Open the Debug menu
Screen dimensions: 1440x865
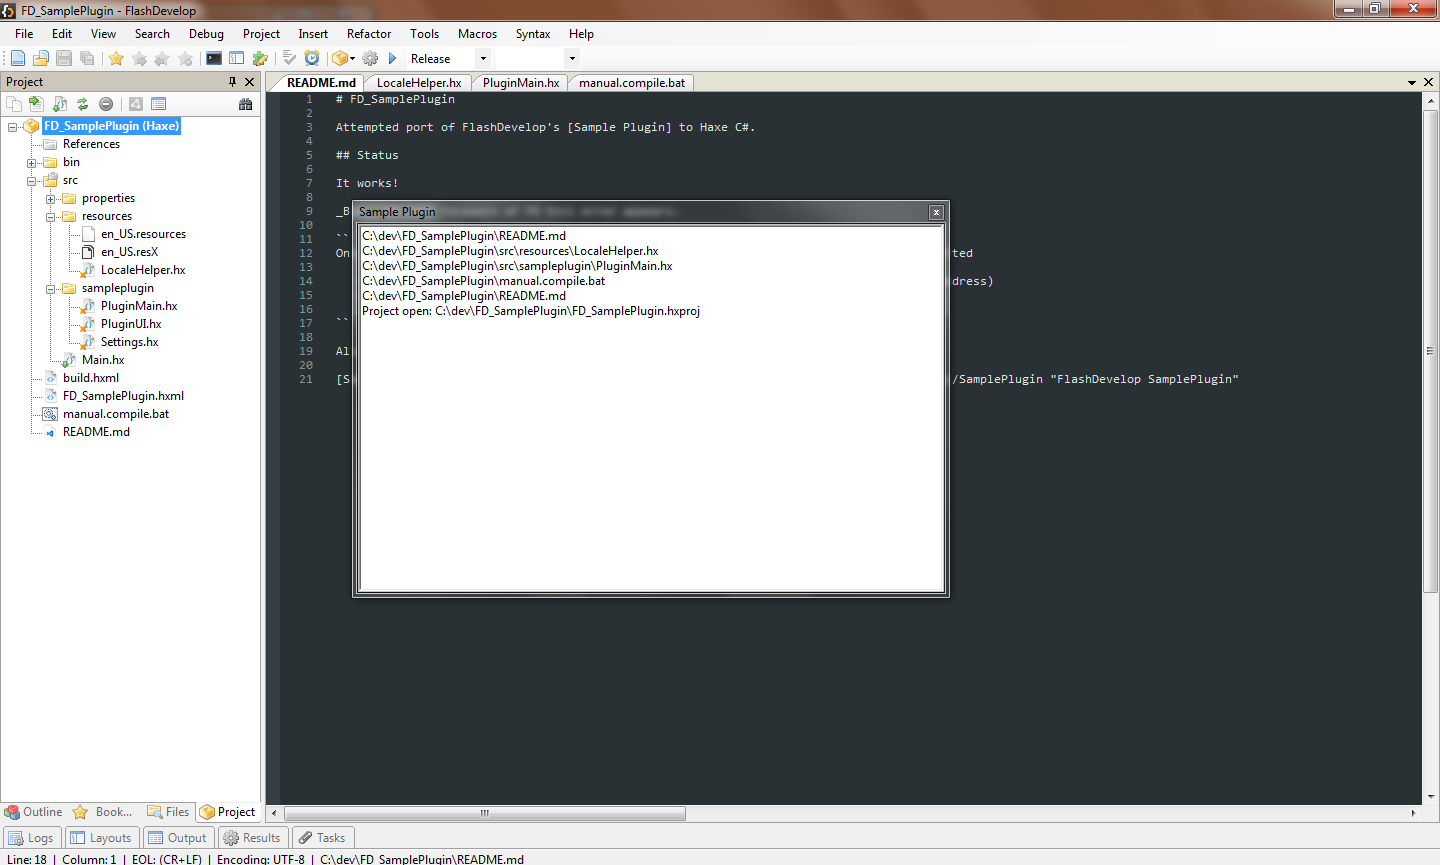pos(206,34)
